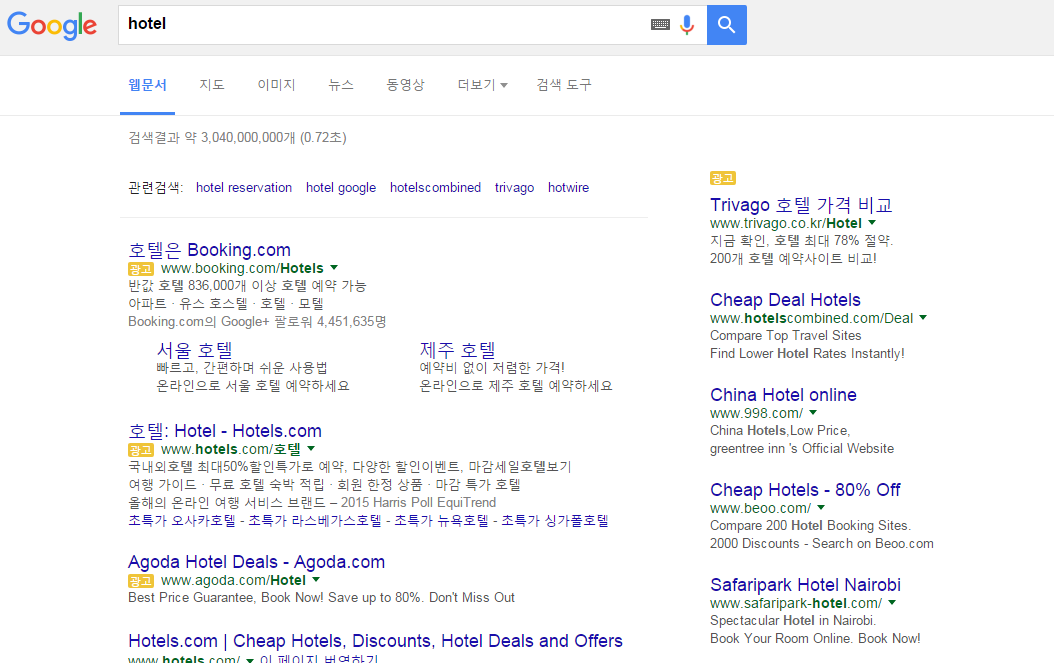
Task: Click 초특가 라스베가스호텔 link
Action: click(x=315, y=520)
